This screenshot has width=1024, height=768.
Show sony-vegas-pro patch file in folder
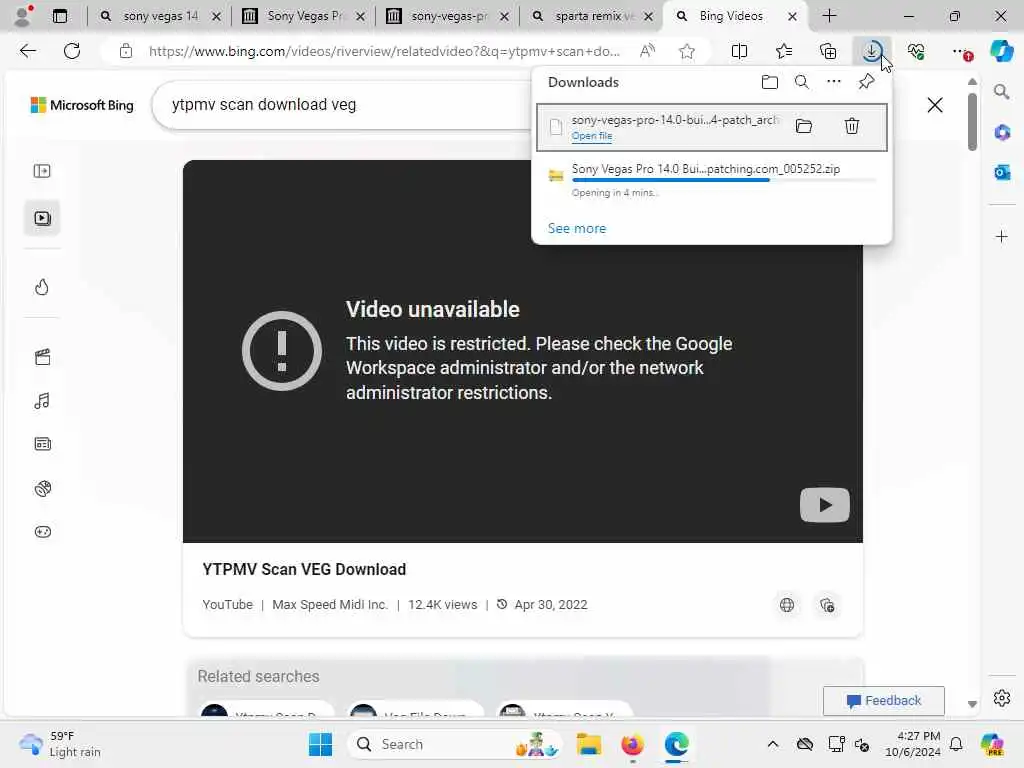[803, 126]
